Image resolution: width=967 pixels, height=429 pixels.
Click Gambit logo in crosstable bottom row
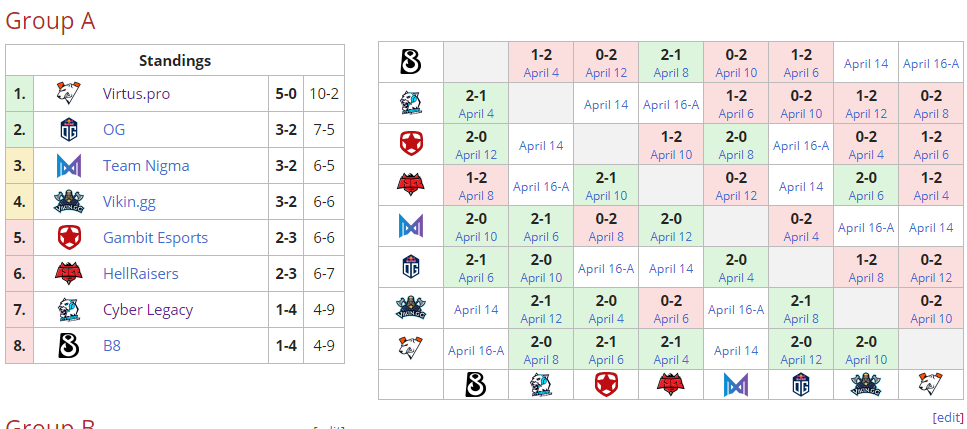click(x=606, y=384)
